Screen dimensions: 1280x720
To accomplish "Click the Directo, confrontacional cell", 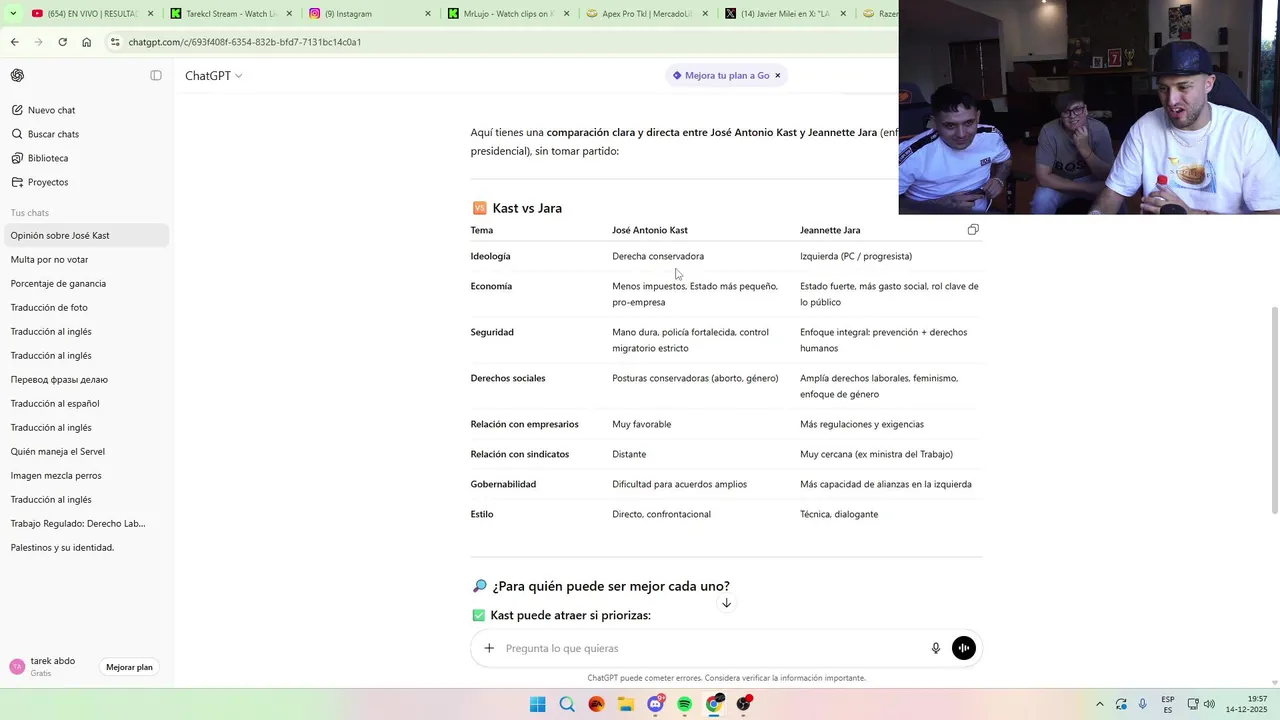I will click(661, 514).
